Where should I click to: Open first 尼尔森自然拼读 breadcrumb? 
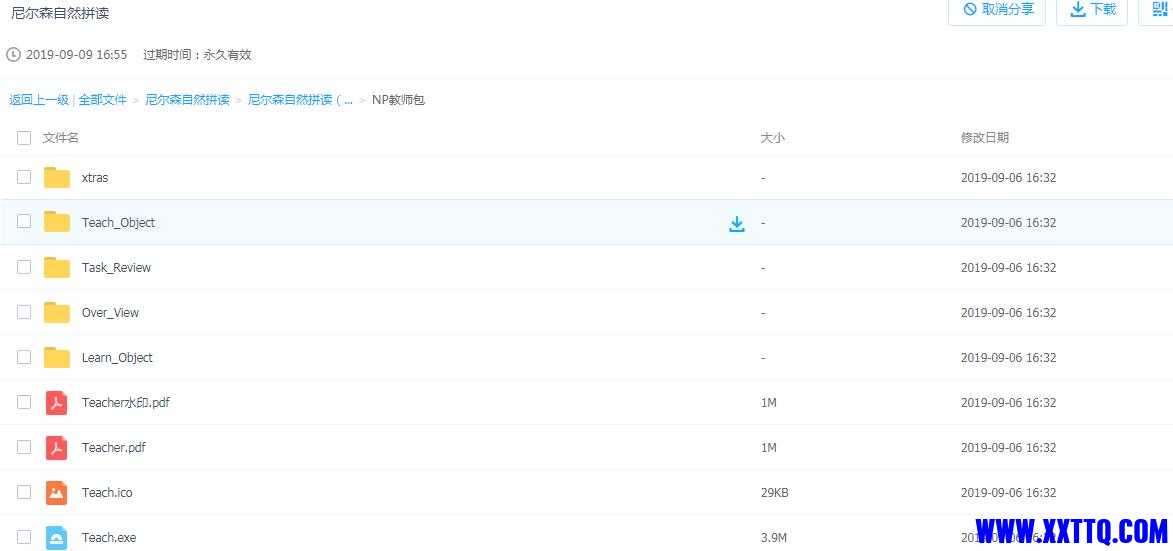187,99
